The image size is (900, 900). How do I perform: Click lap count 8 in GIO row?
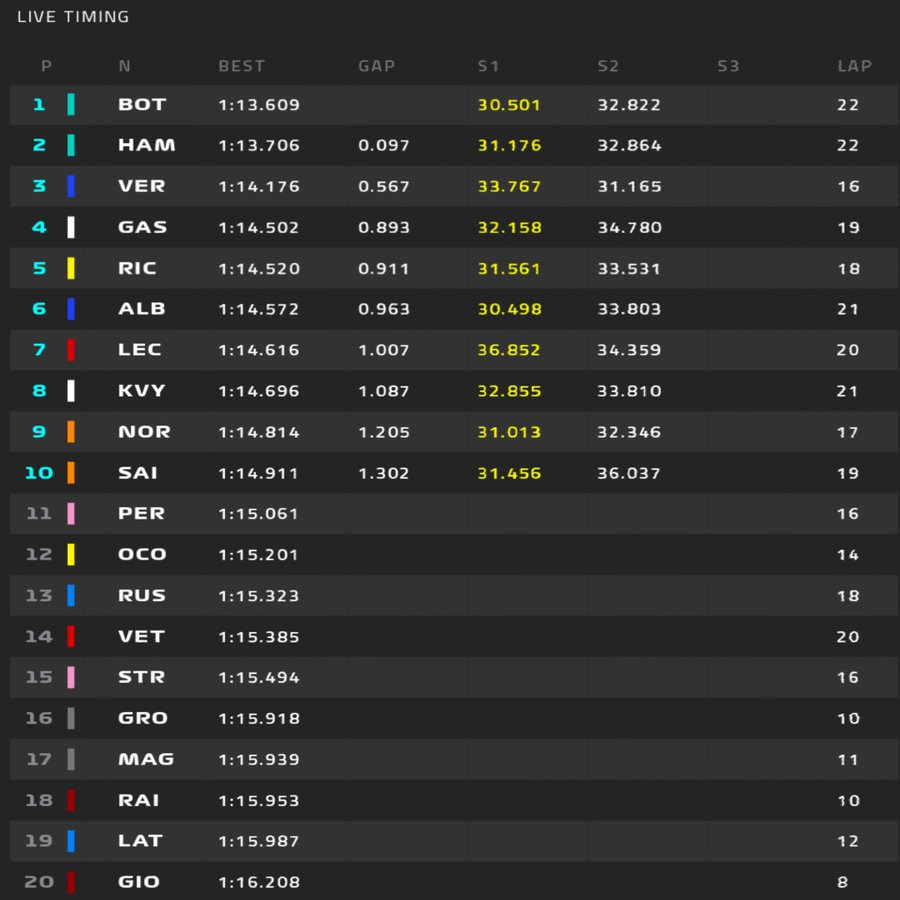[843, 882]
